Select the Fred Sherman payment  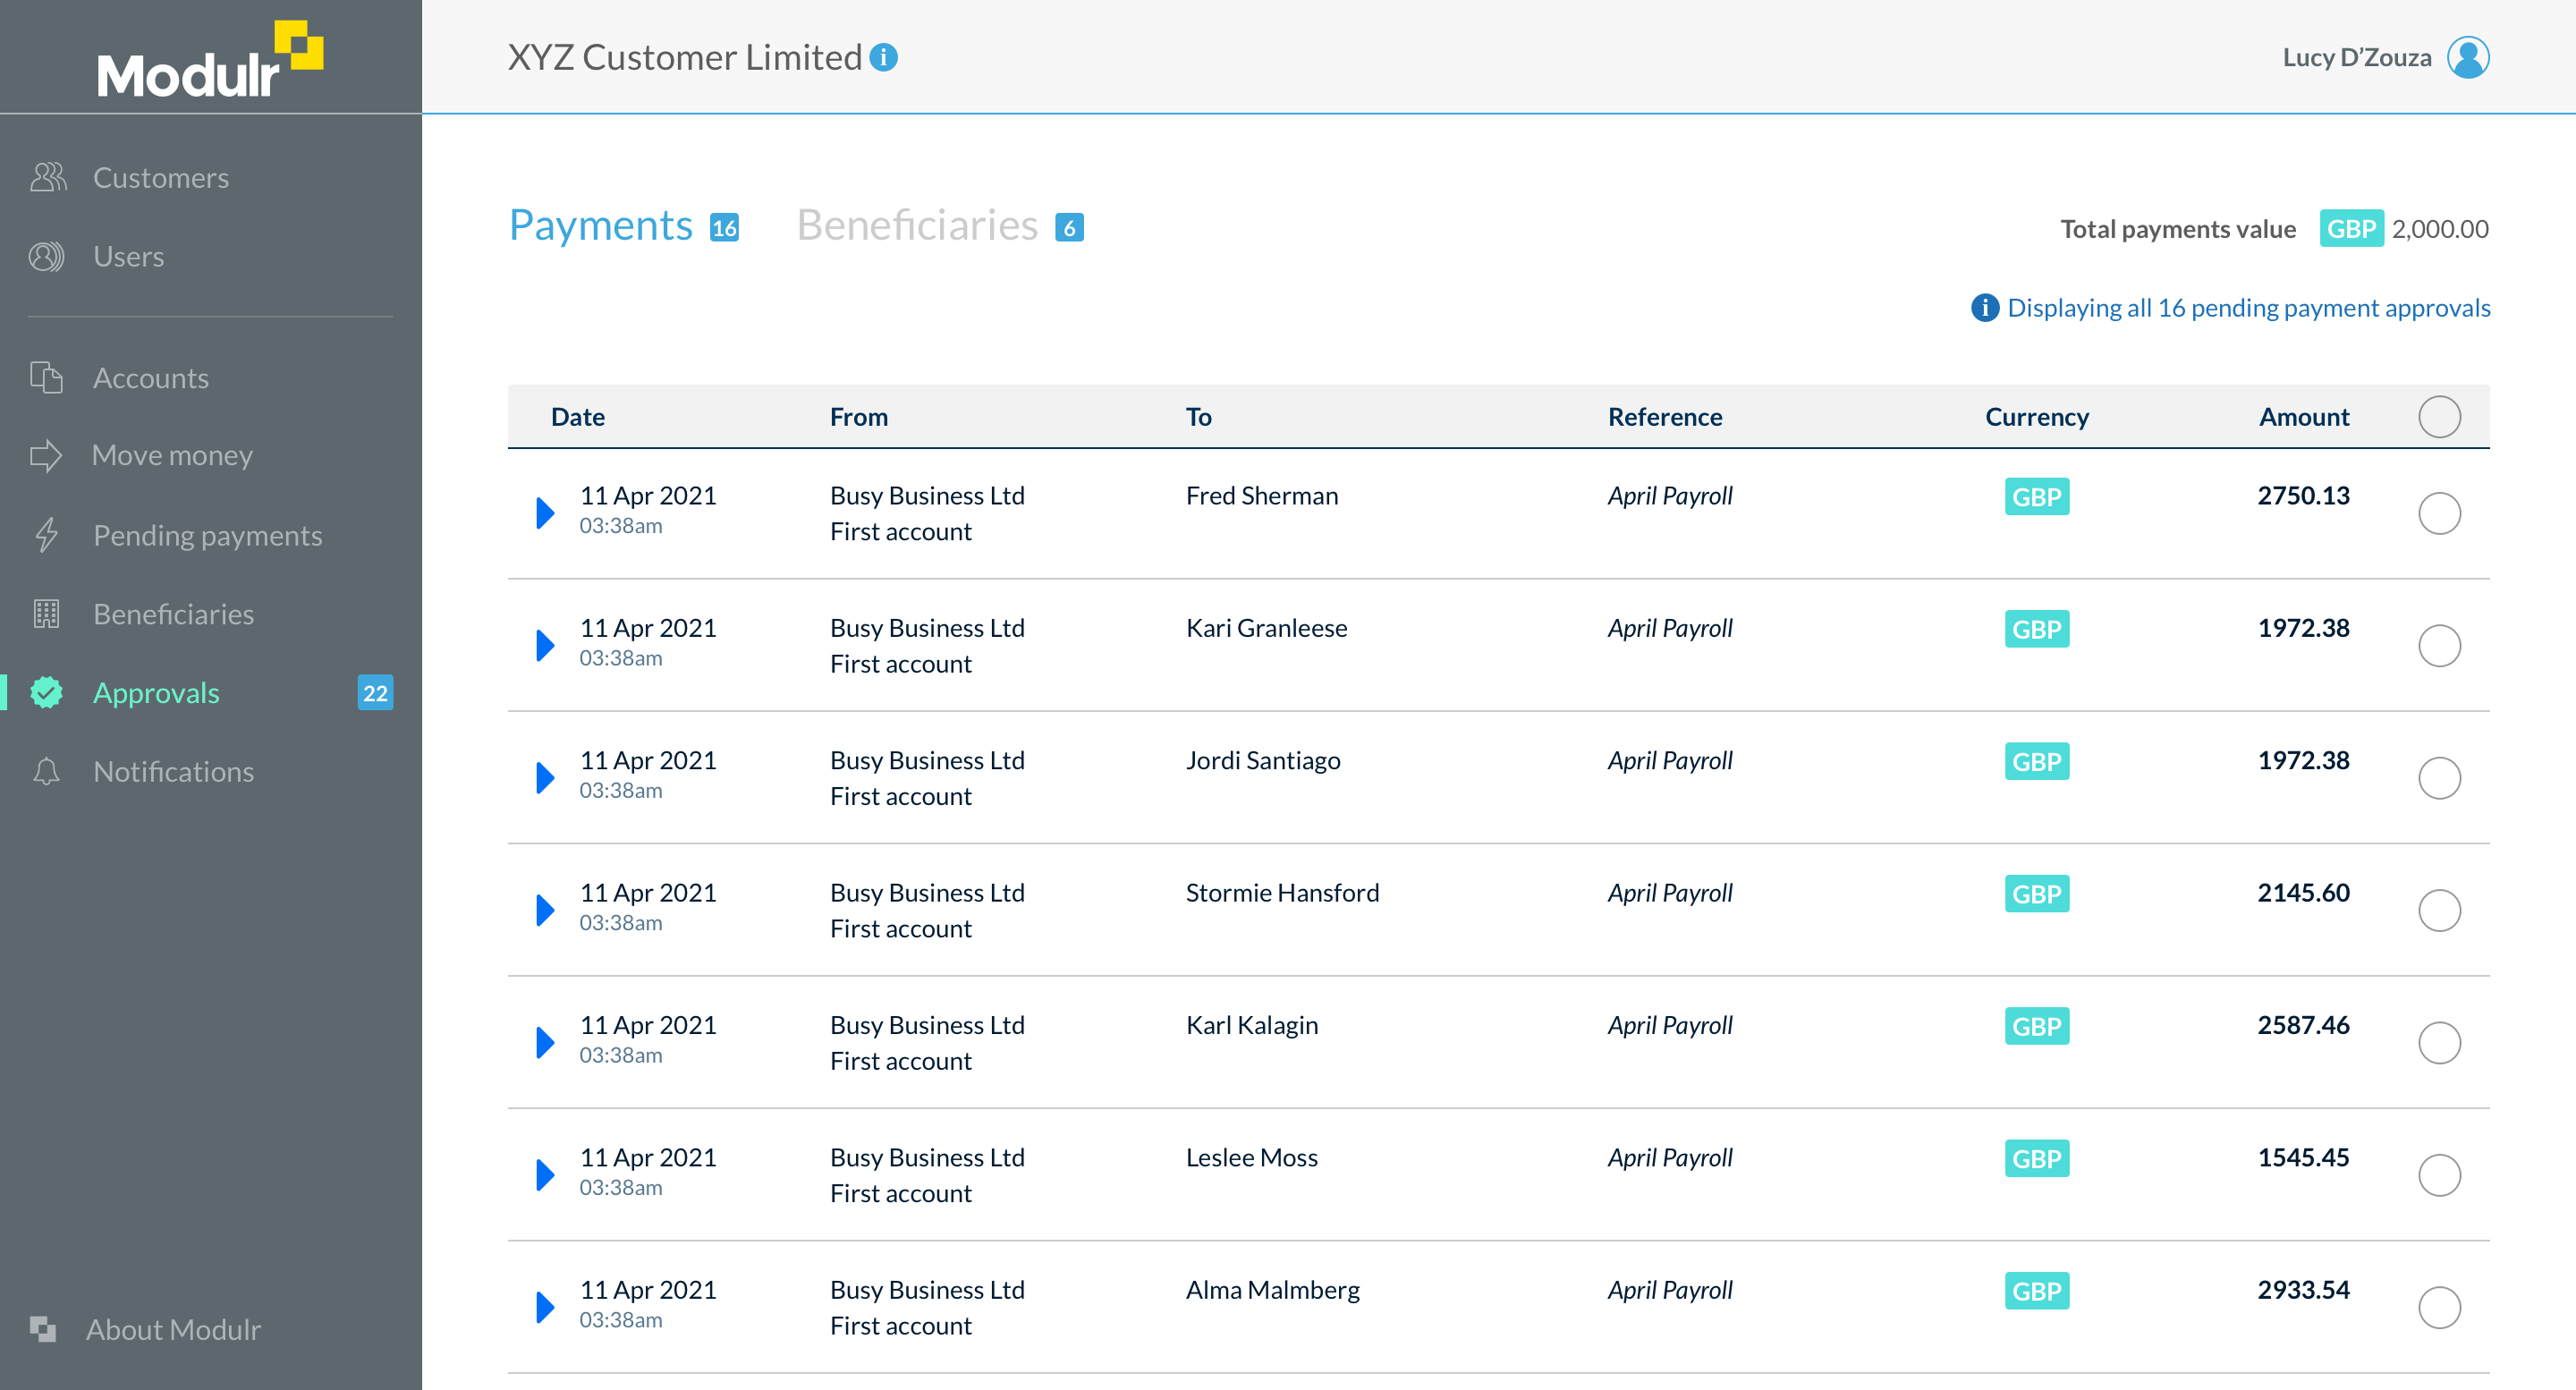click(2439, 513)
